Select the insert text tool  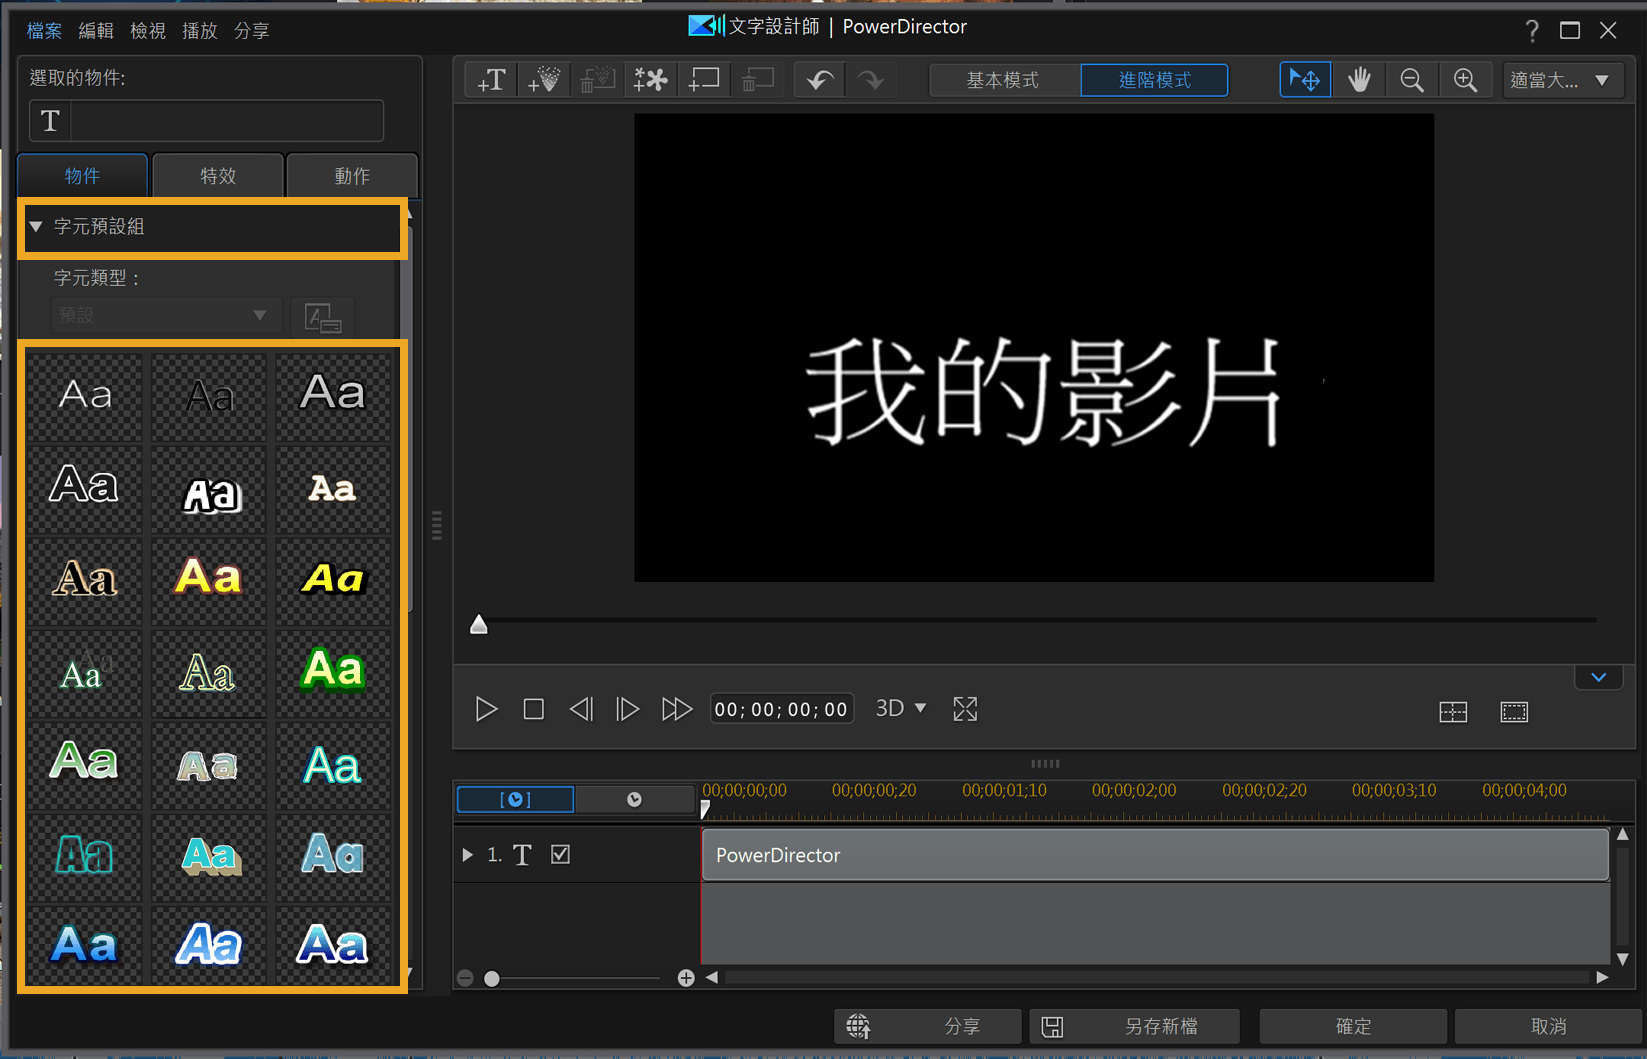pos(491,79)
